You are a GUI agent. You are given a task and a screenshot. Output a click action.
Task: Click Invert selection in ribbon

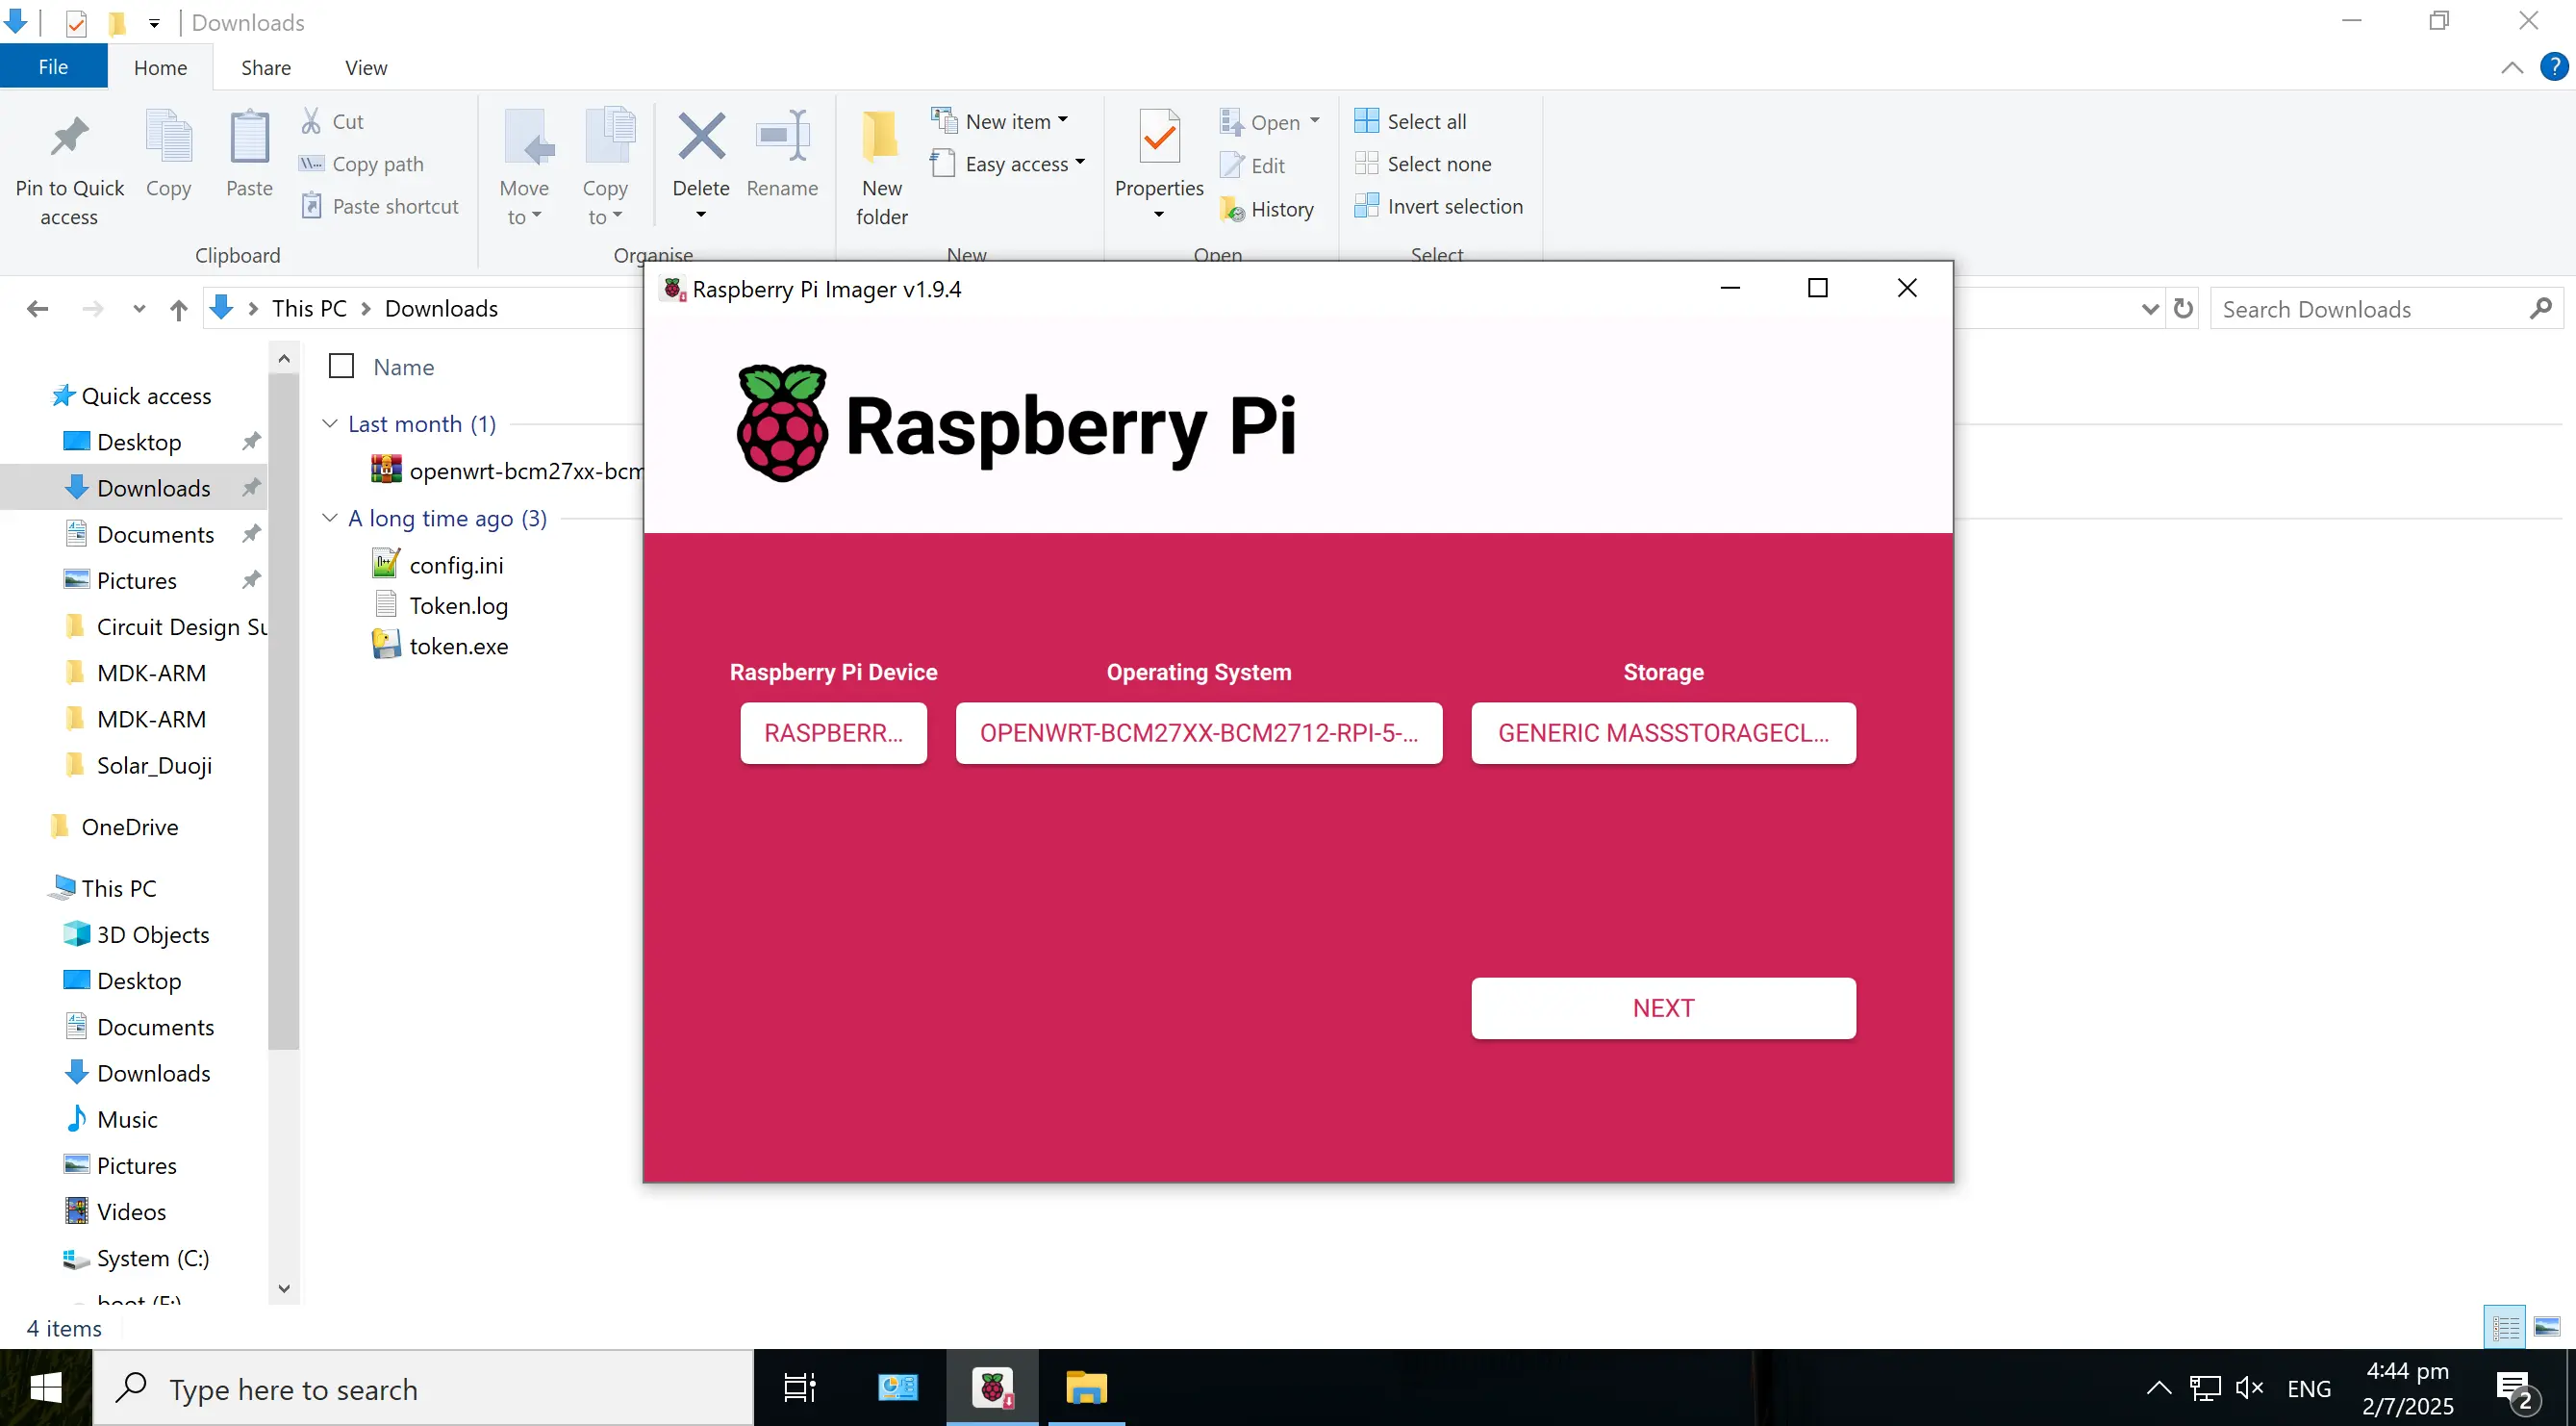click(1439, 206)
